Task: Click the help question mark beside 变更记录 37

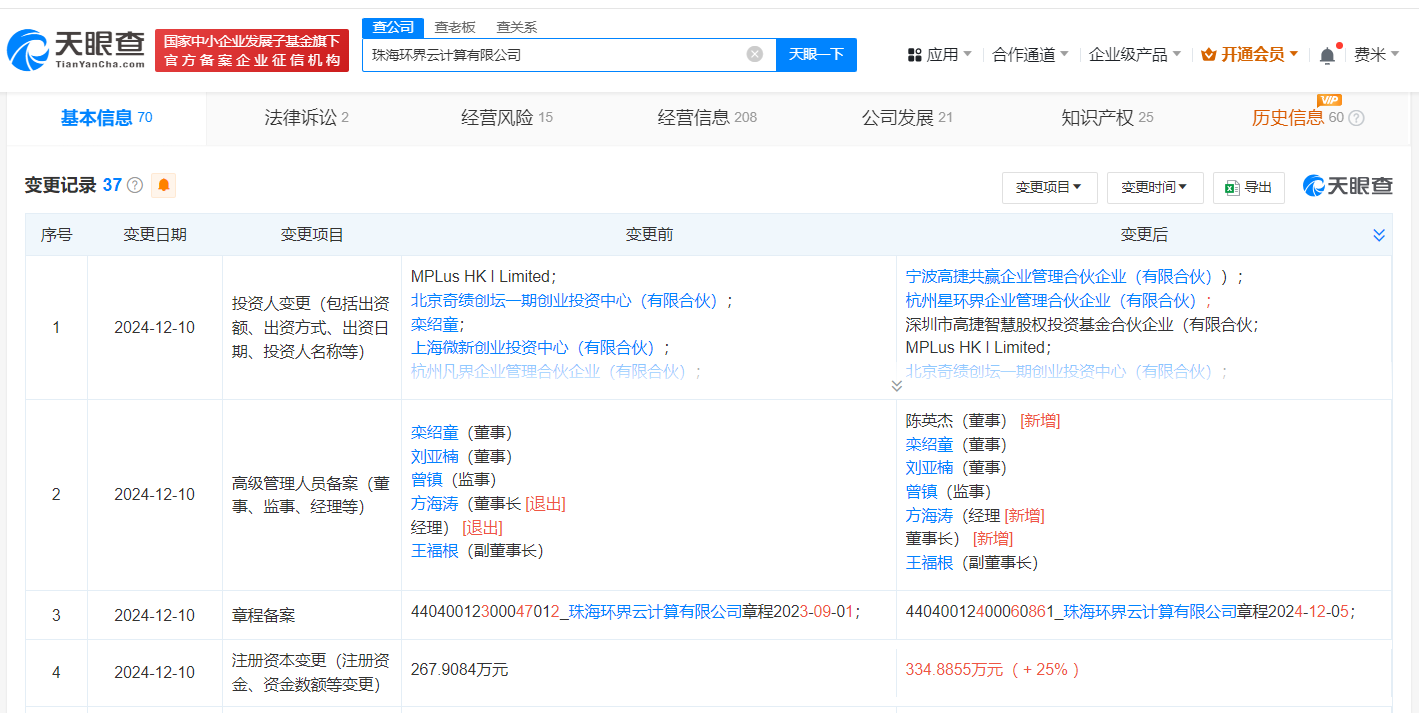Action: [135, 185]
